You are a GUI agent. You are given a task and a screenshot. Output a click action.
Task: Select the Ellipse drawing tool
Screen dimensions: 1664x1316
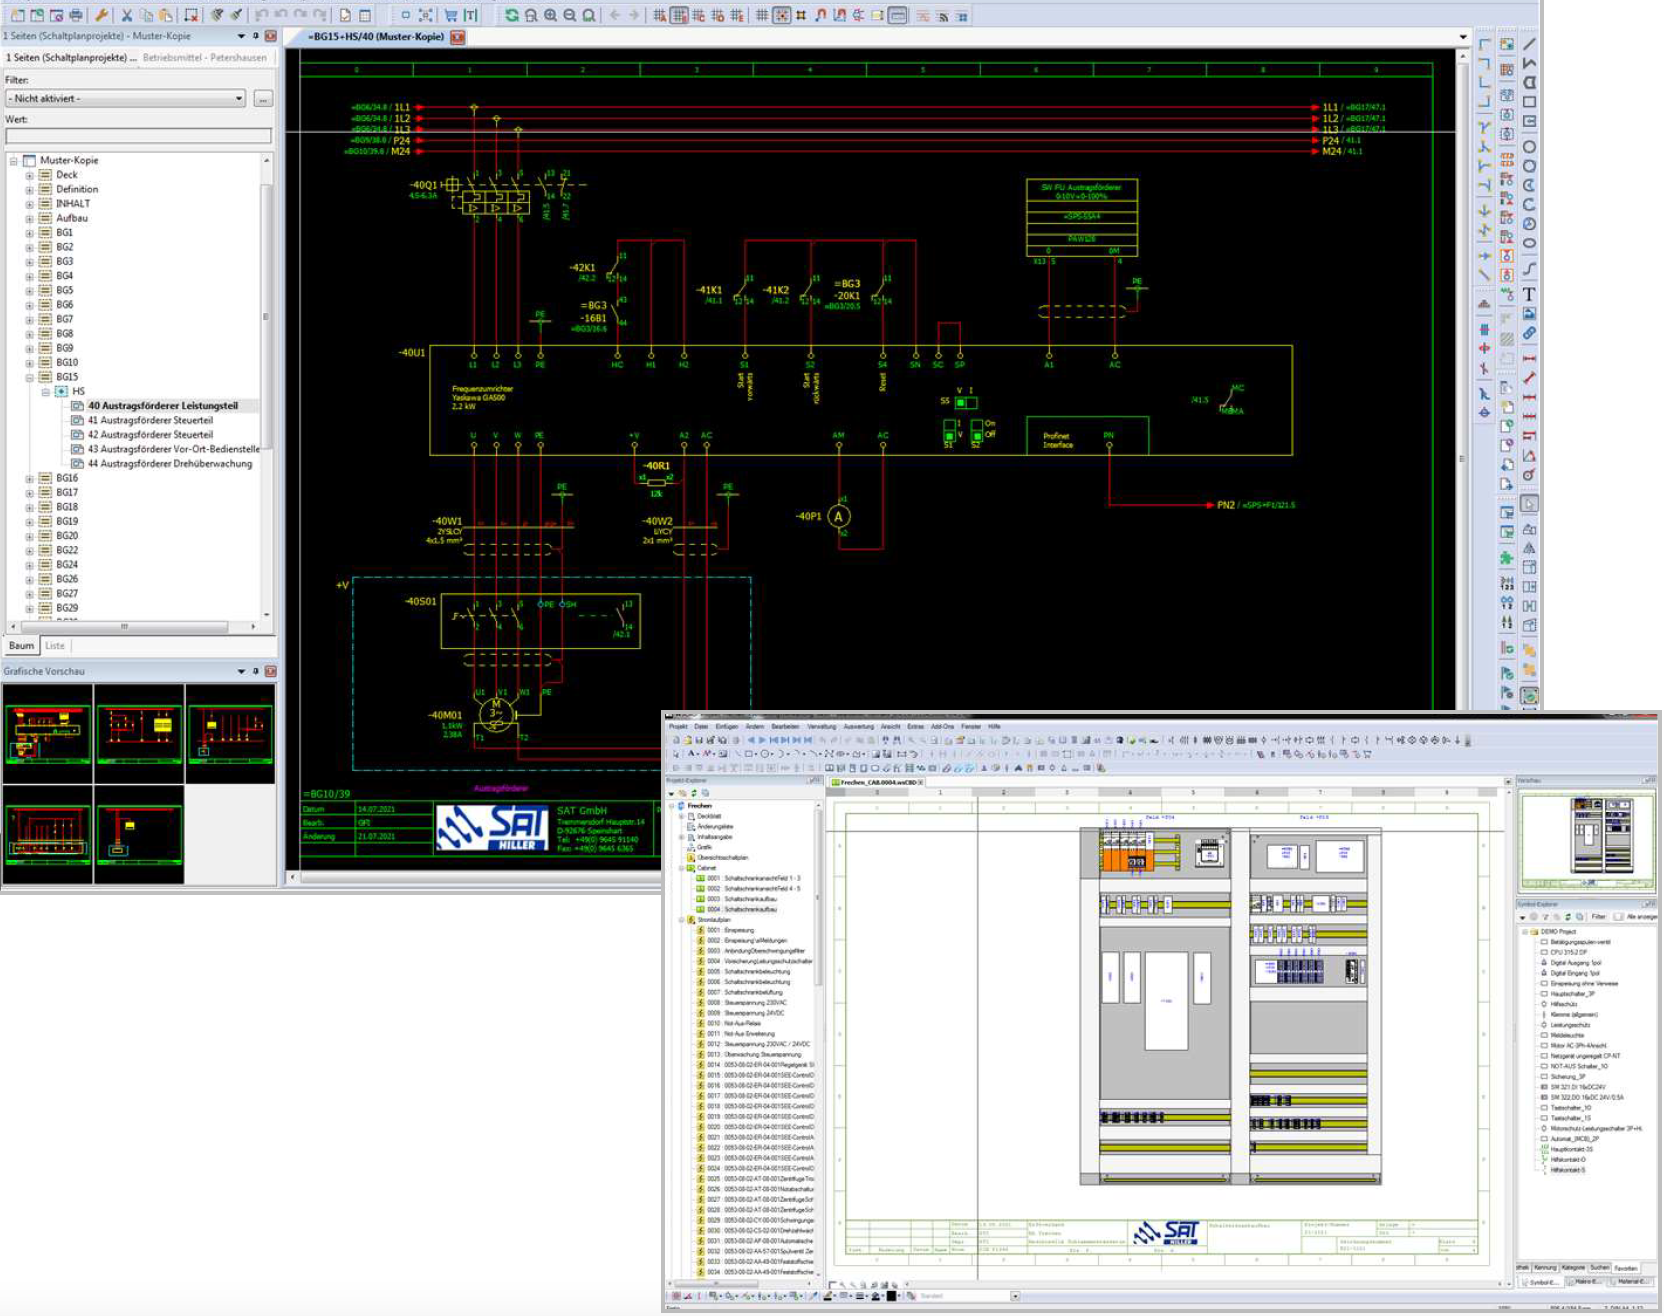click(x=1529, y=243)
